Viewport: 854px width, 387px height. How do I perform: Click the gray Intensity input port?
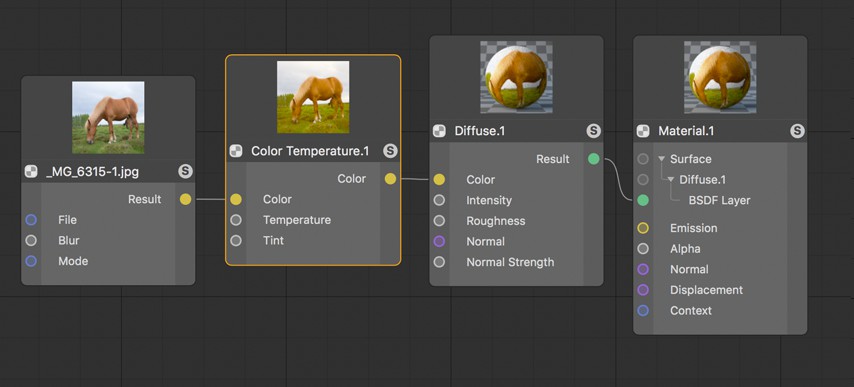pyautogui.click(x=440, y=200)
